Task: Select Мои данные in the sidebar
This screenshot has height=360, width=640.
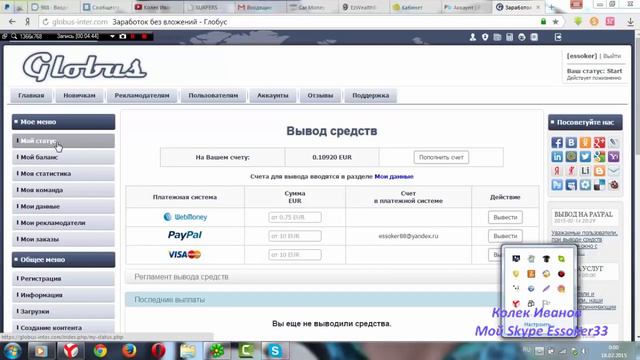Action: 63,206
